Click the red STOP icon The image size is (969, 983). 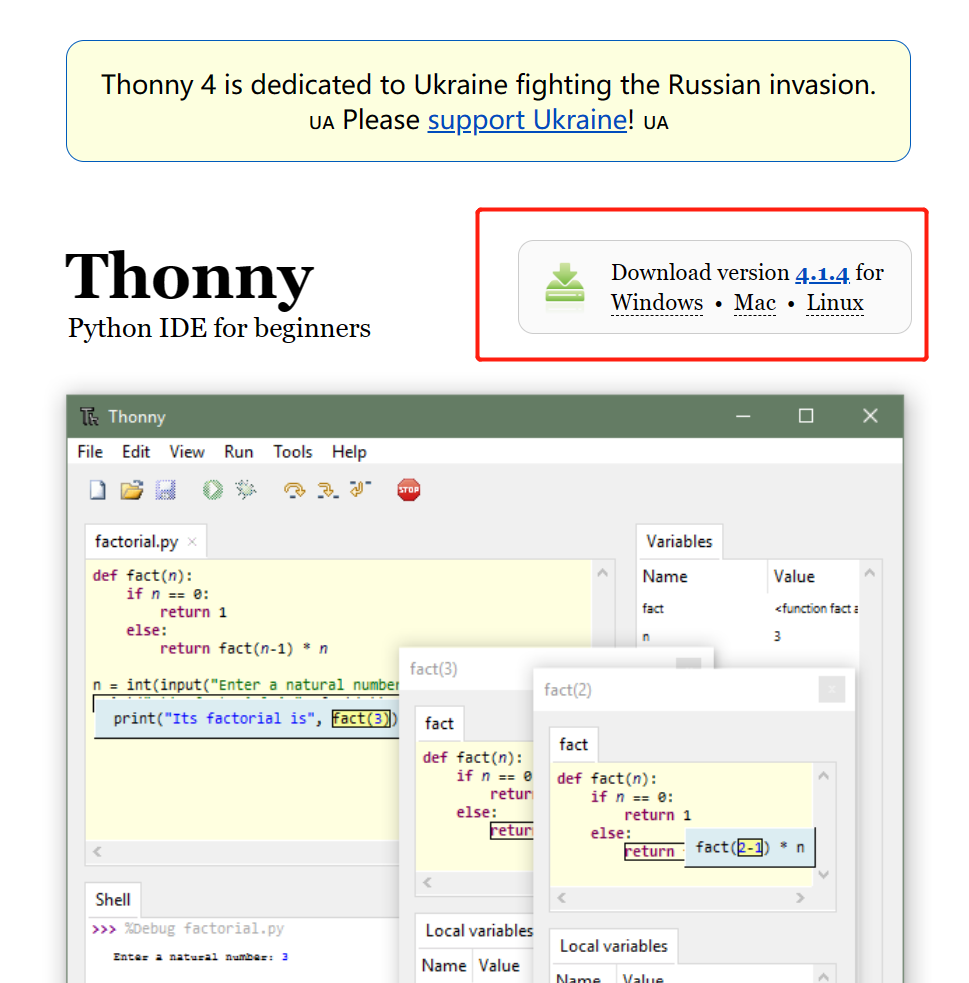[409, 490]
